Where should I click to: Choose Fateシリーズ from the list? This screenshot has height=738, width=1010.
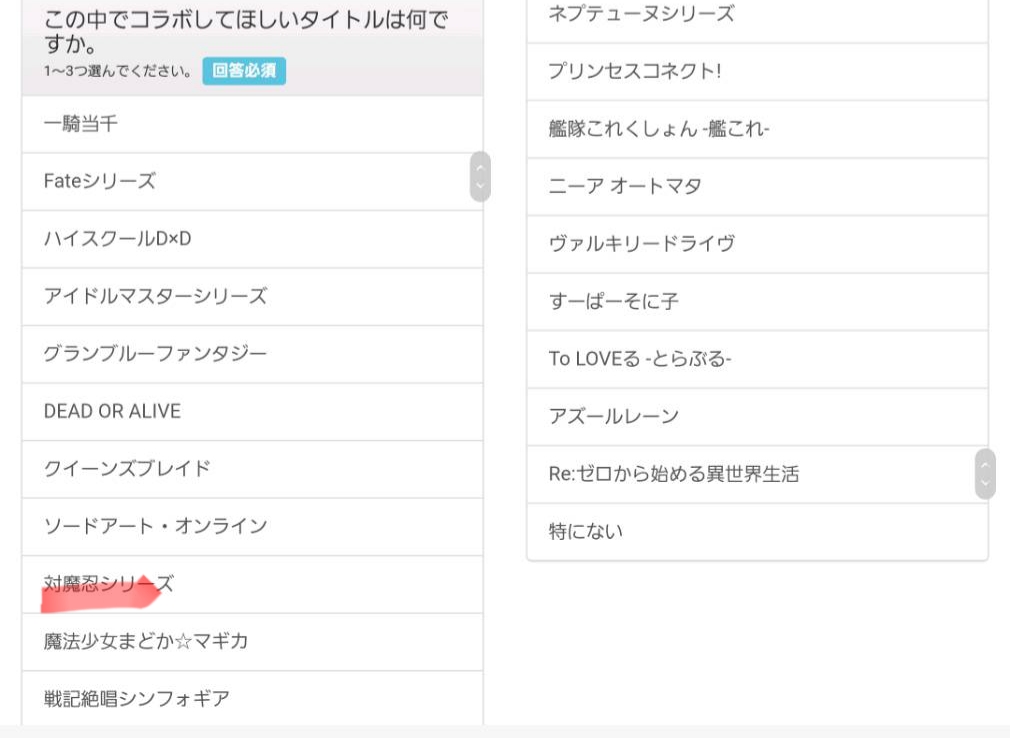click(x=252, y=182)
